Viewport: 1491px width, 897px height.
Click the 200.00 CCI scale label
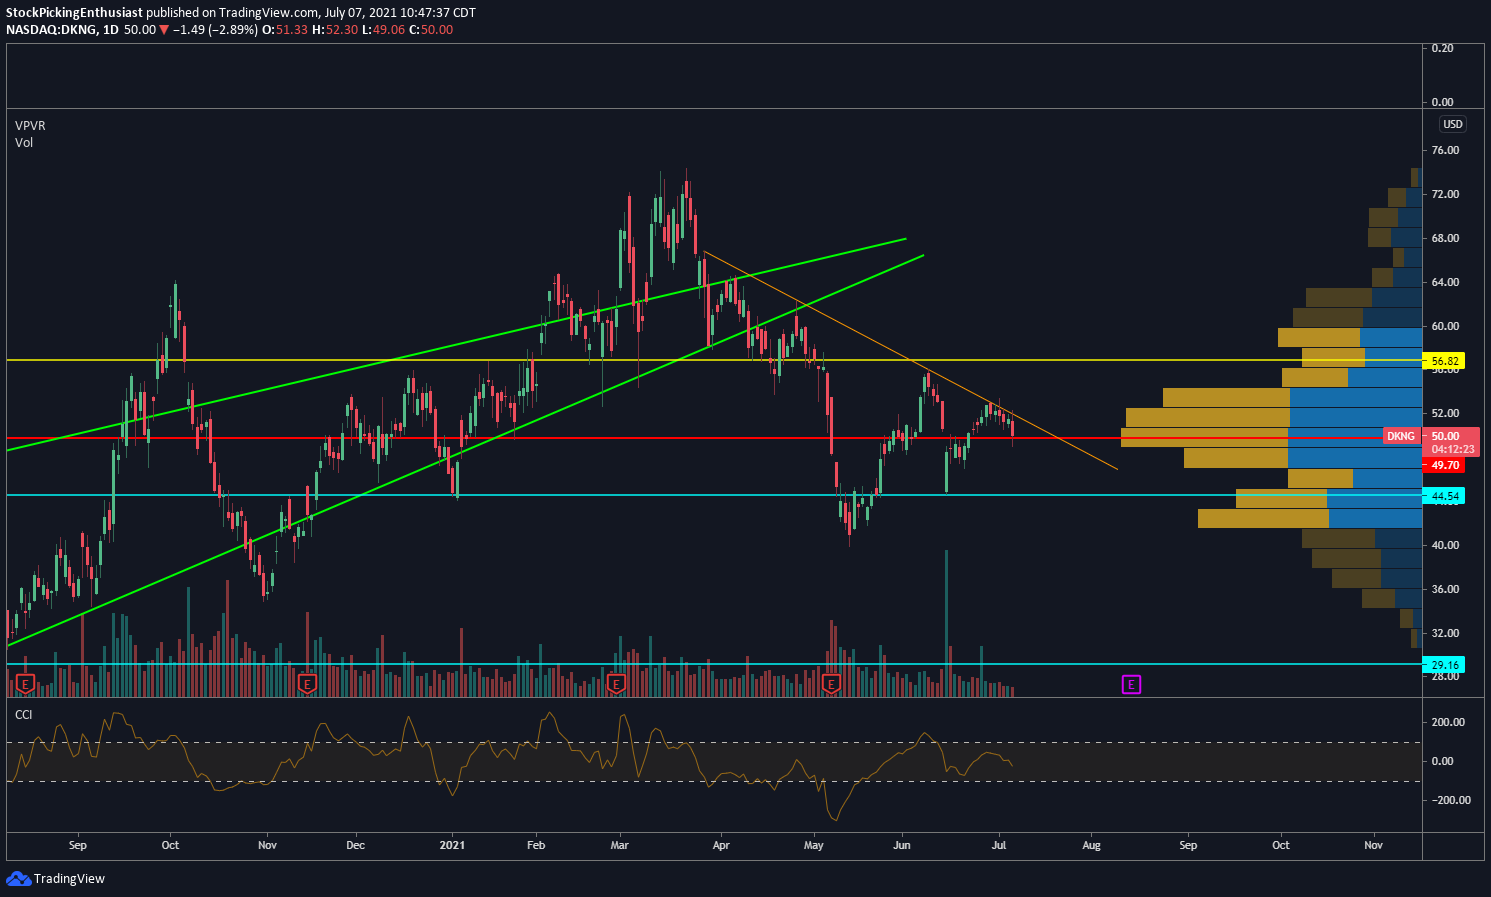click(x=1448, y=722)
